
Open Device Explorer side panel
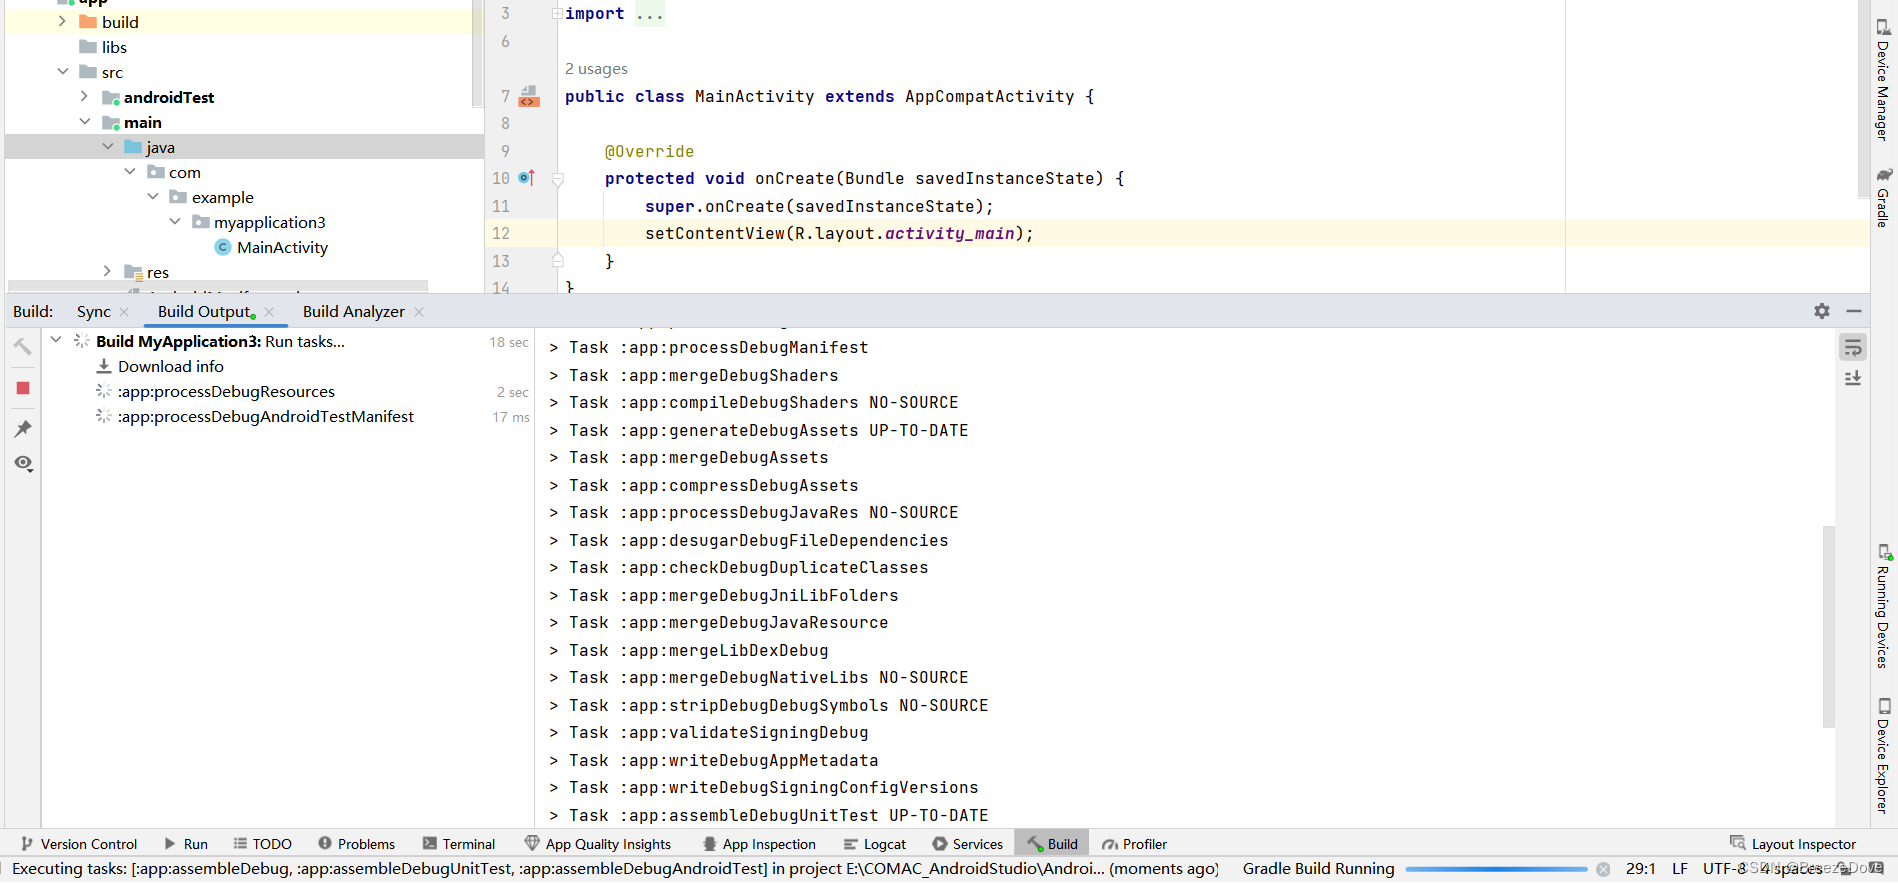(x=1883, y=755)
